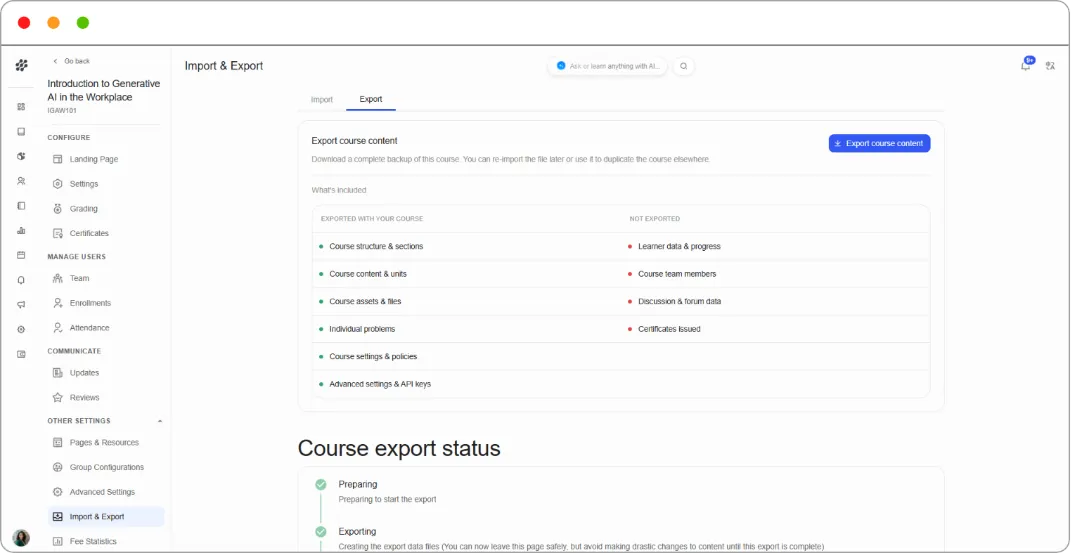Click the app logo in the left rail

coord(21,66)
